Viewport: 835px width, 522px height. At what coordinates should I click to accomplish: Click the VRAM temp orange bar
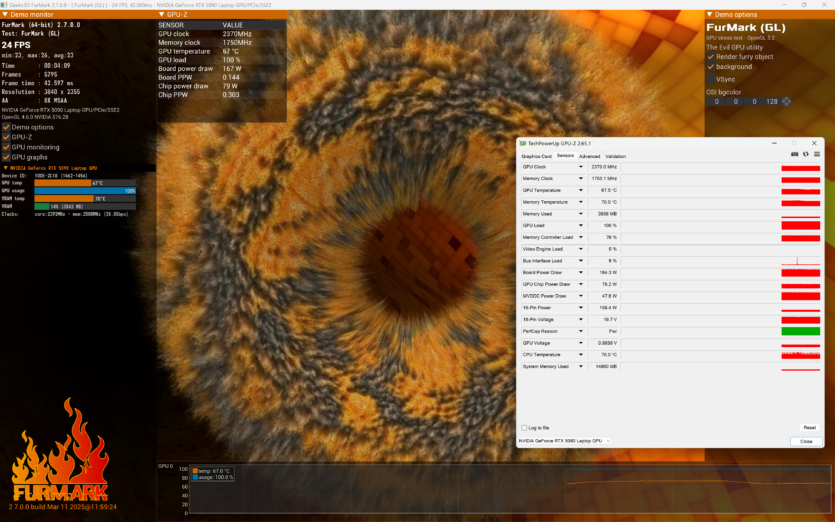[x=64, y=199]
